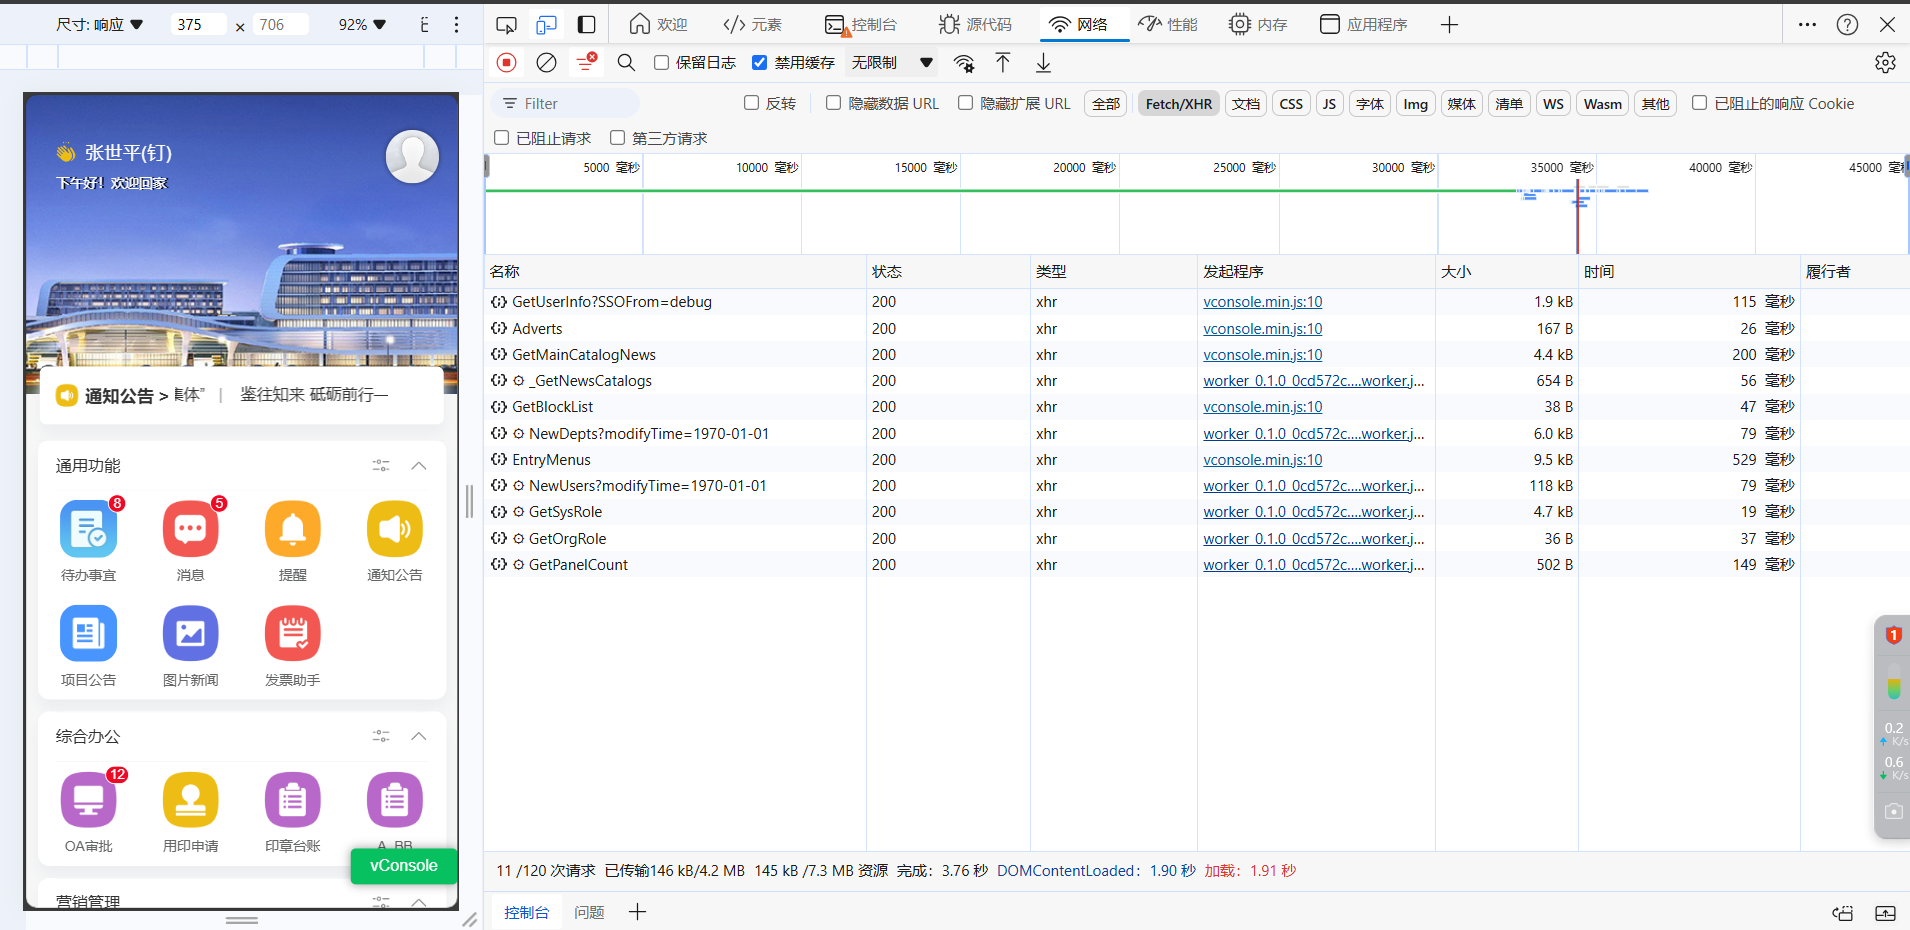Check 已阻止请求 checkbox

click(x=502, y=138)
